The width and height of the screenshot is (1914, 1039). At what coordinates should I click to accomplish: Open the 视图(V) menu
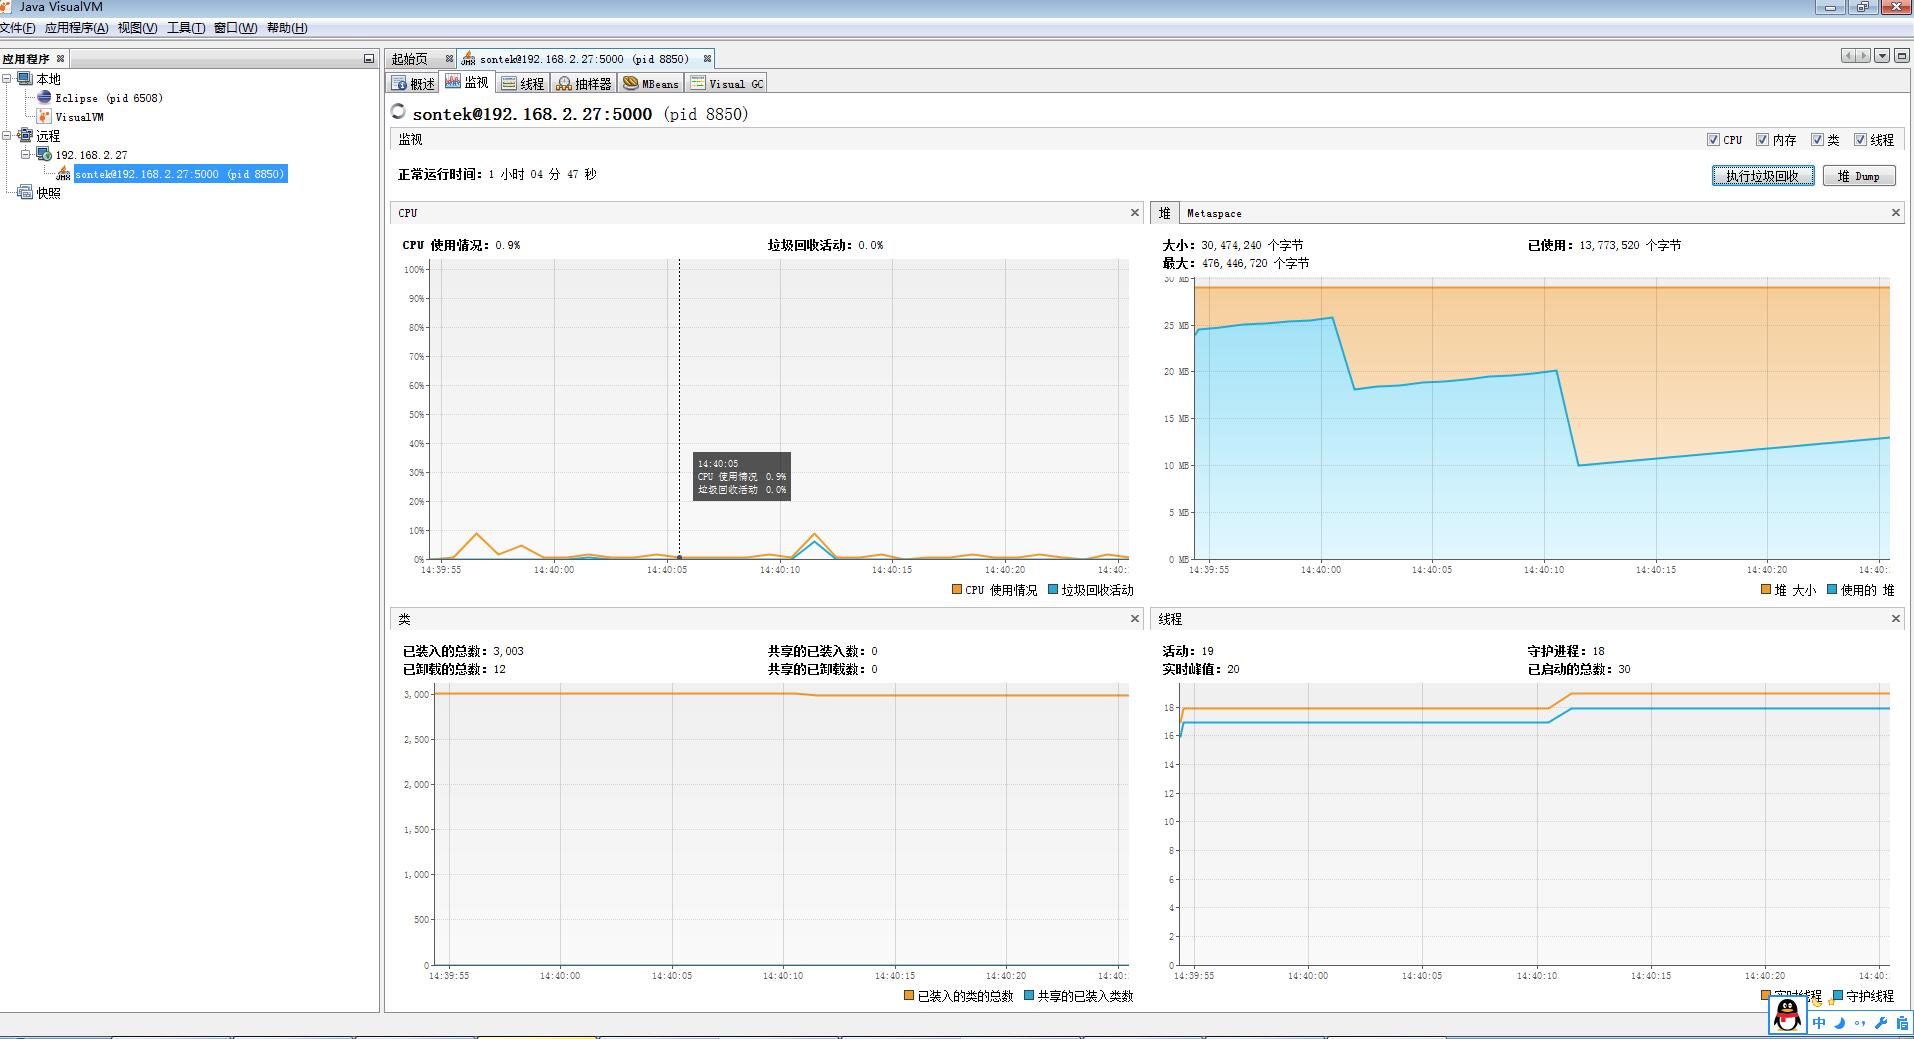click(x=137, y=28)
